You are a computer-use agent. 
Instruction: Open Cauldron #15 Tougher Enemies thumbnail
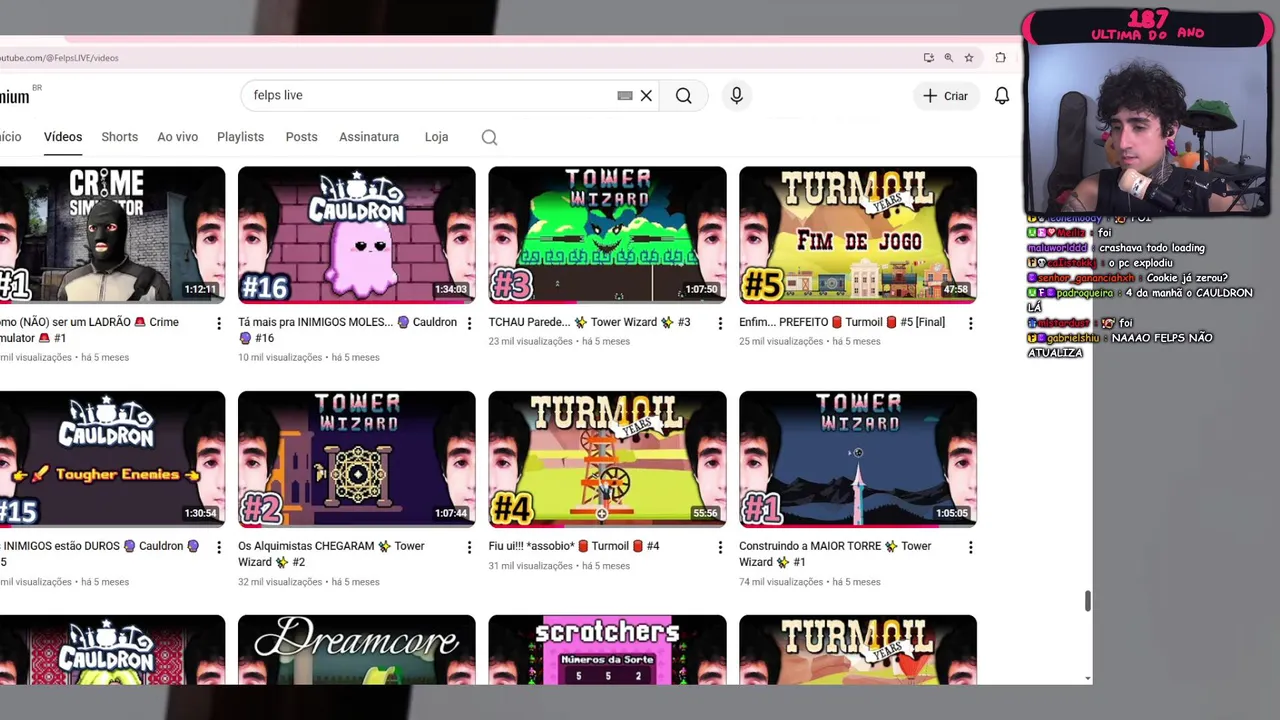[112, 459]
